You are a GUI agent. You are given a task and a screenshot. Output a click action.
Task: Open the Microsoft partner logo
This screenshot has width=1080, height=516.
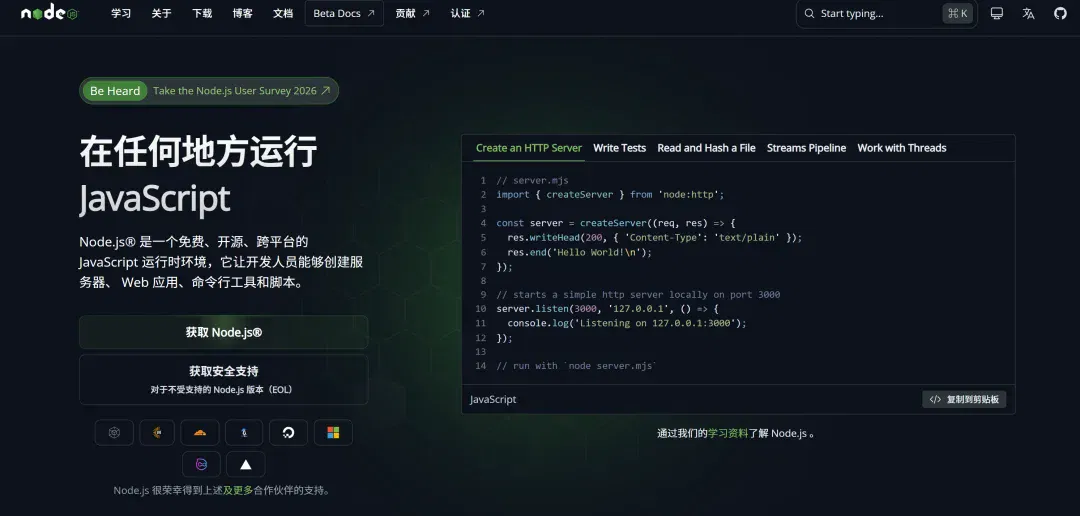pyautogui.click(x=333, y=433)
